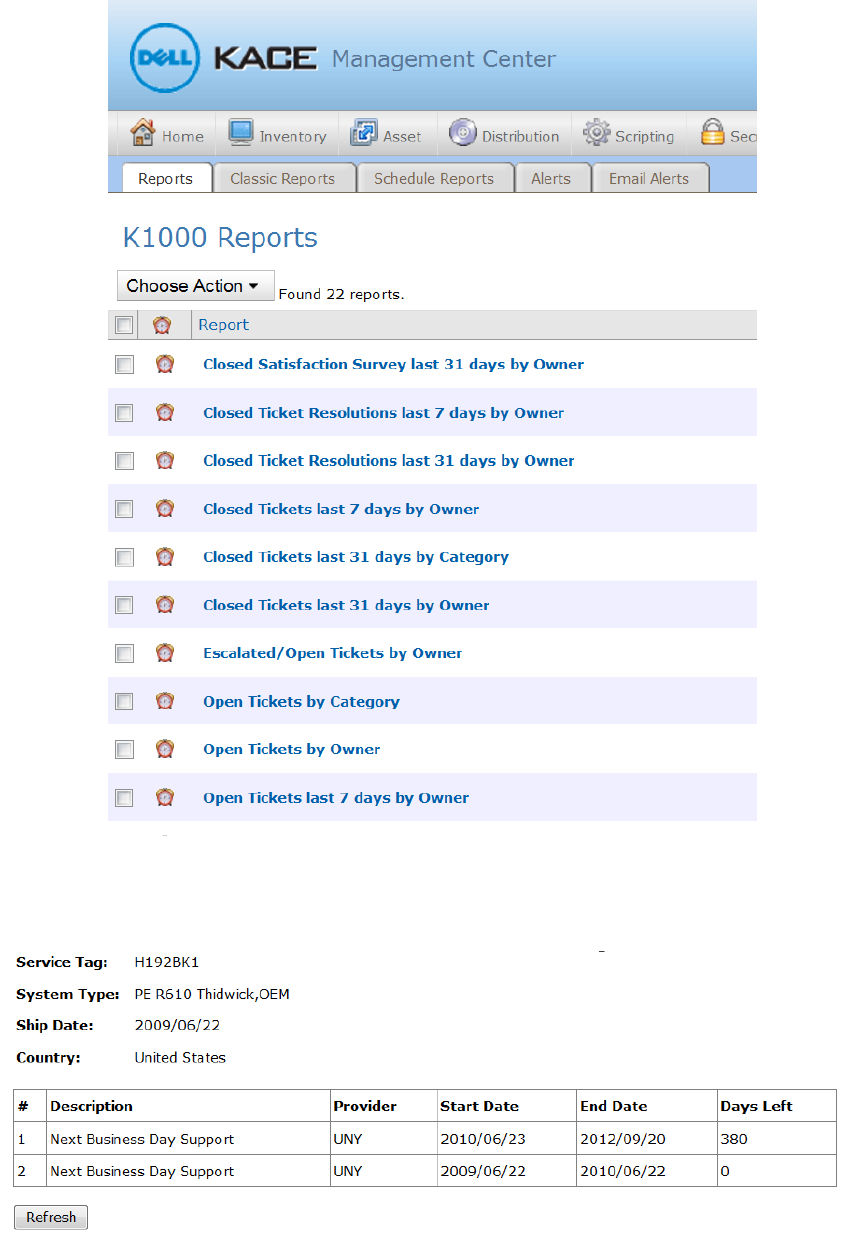Switch to the Classic Reports tab
865x1241 pixels.
point(283,178)
